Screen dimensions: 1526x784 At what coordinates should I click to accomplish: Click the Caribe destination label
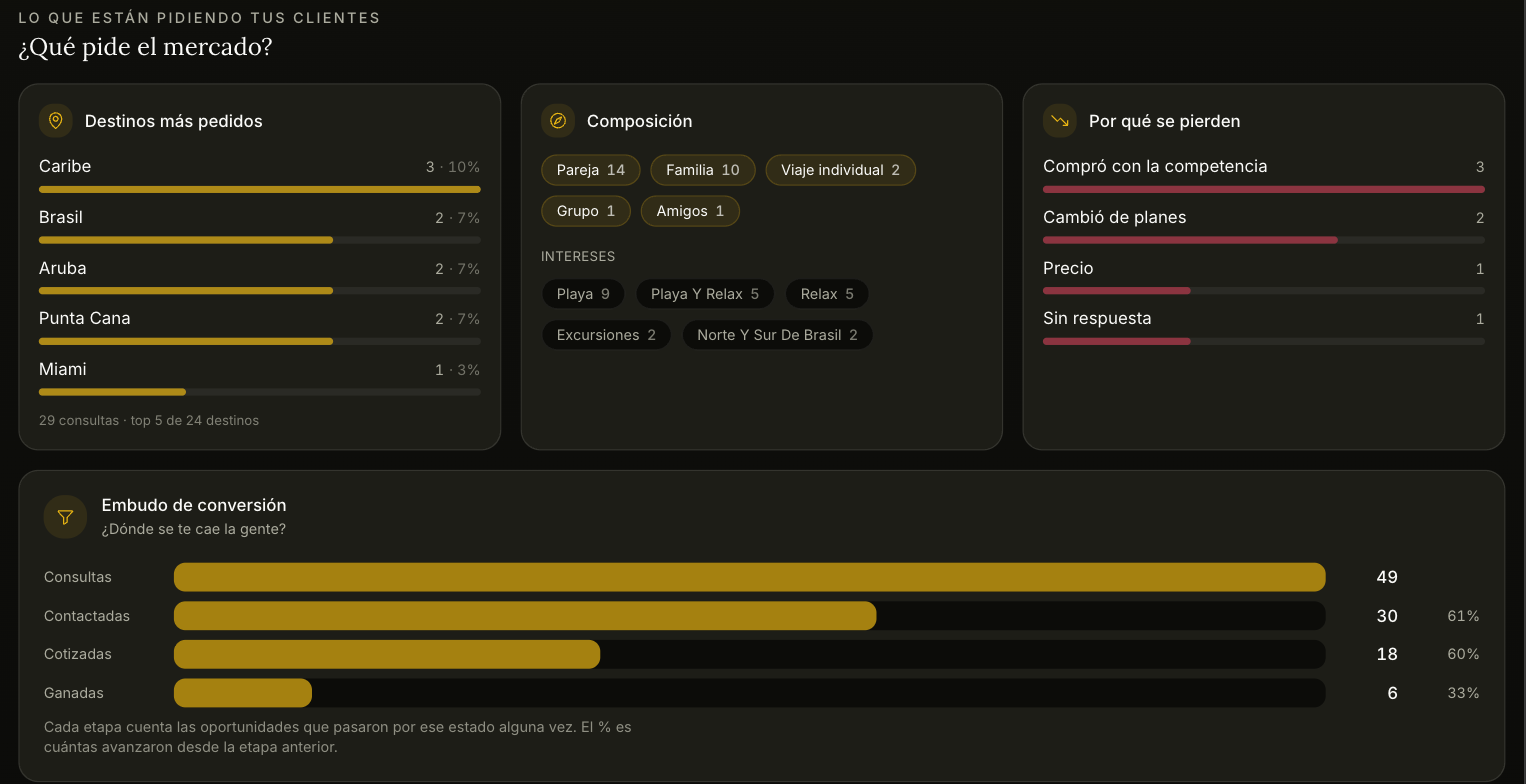pyautogui.click(x=65, y=166)
